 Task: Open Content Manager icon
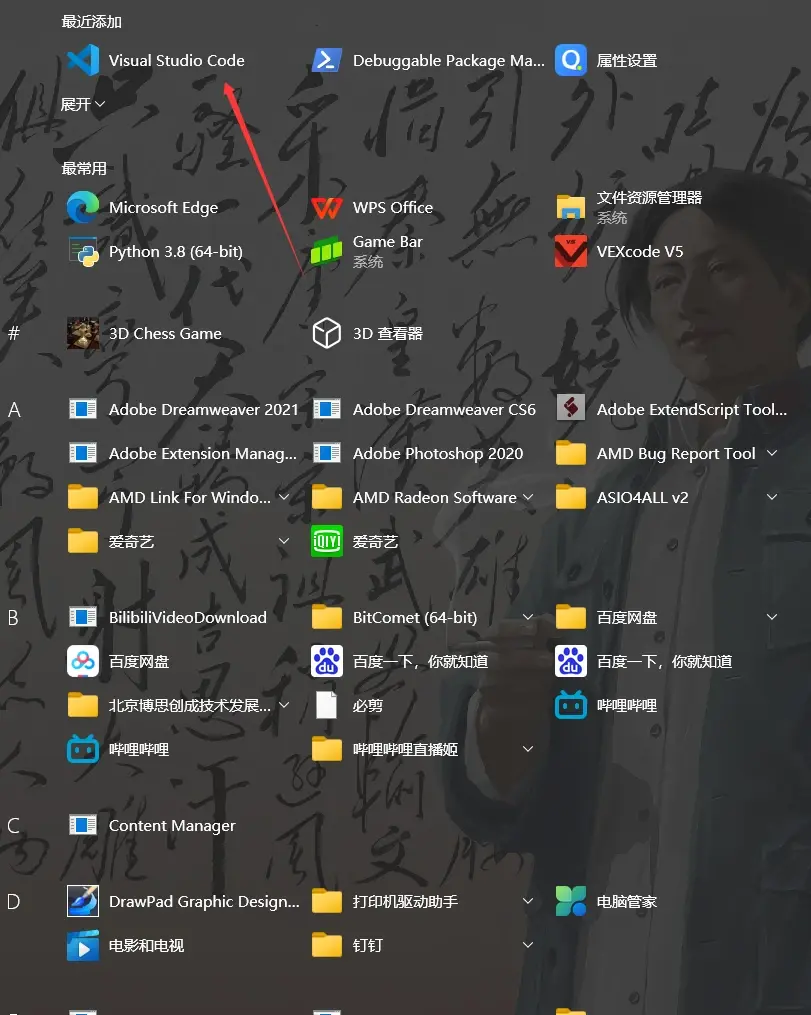83,825
